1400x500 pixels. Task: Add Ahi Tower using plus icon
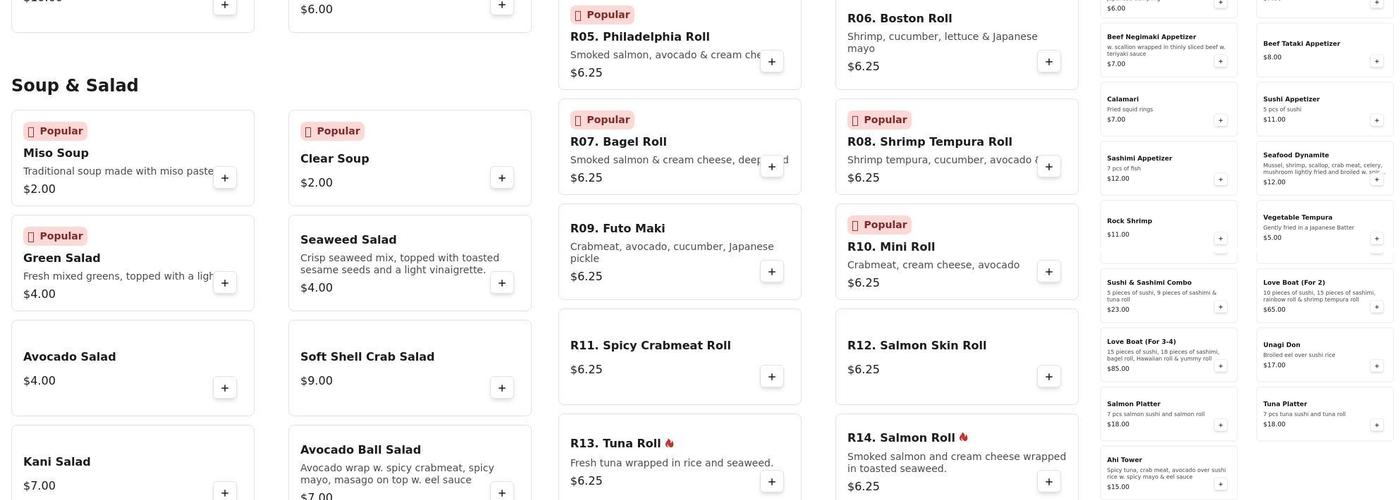pos(1220,484)
